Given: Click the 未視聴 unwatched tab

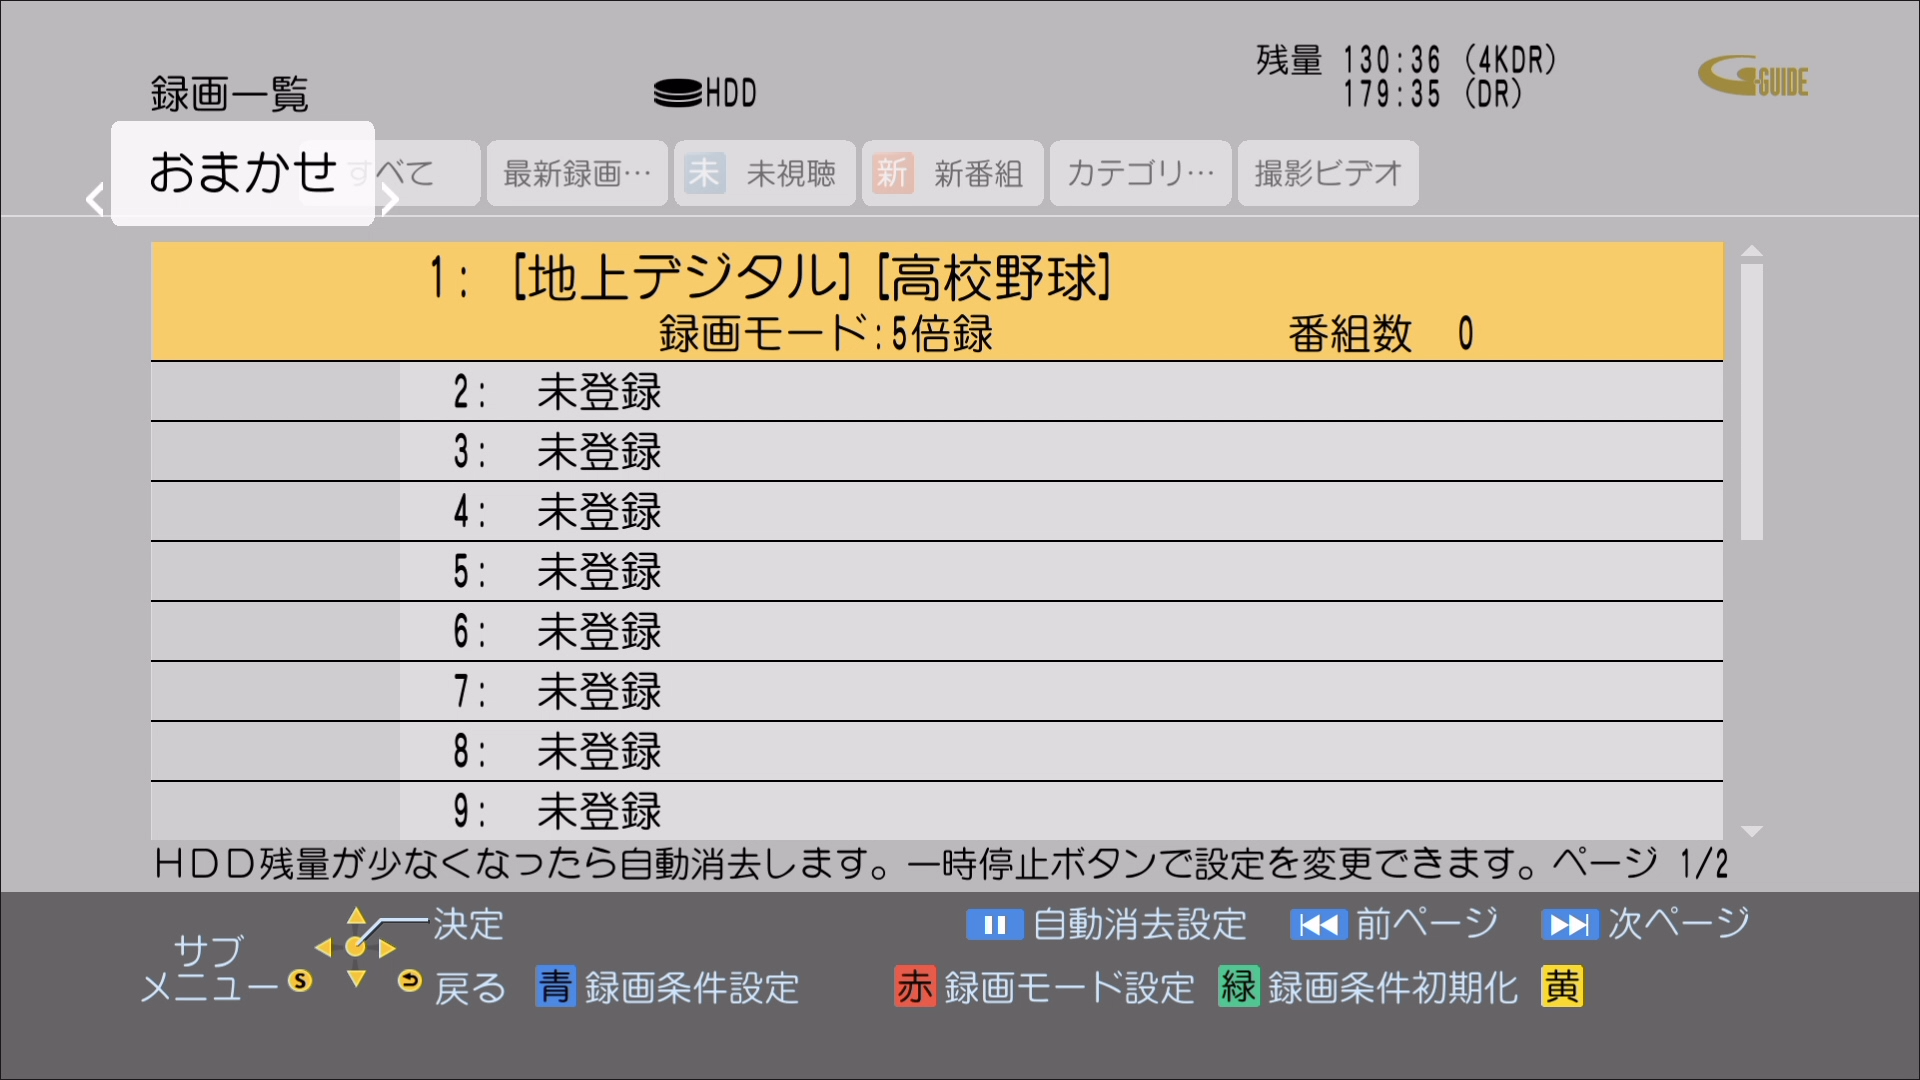Looking at the screenshot, I should (764, 174).
